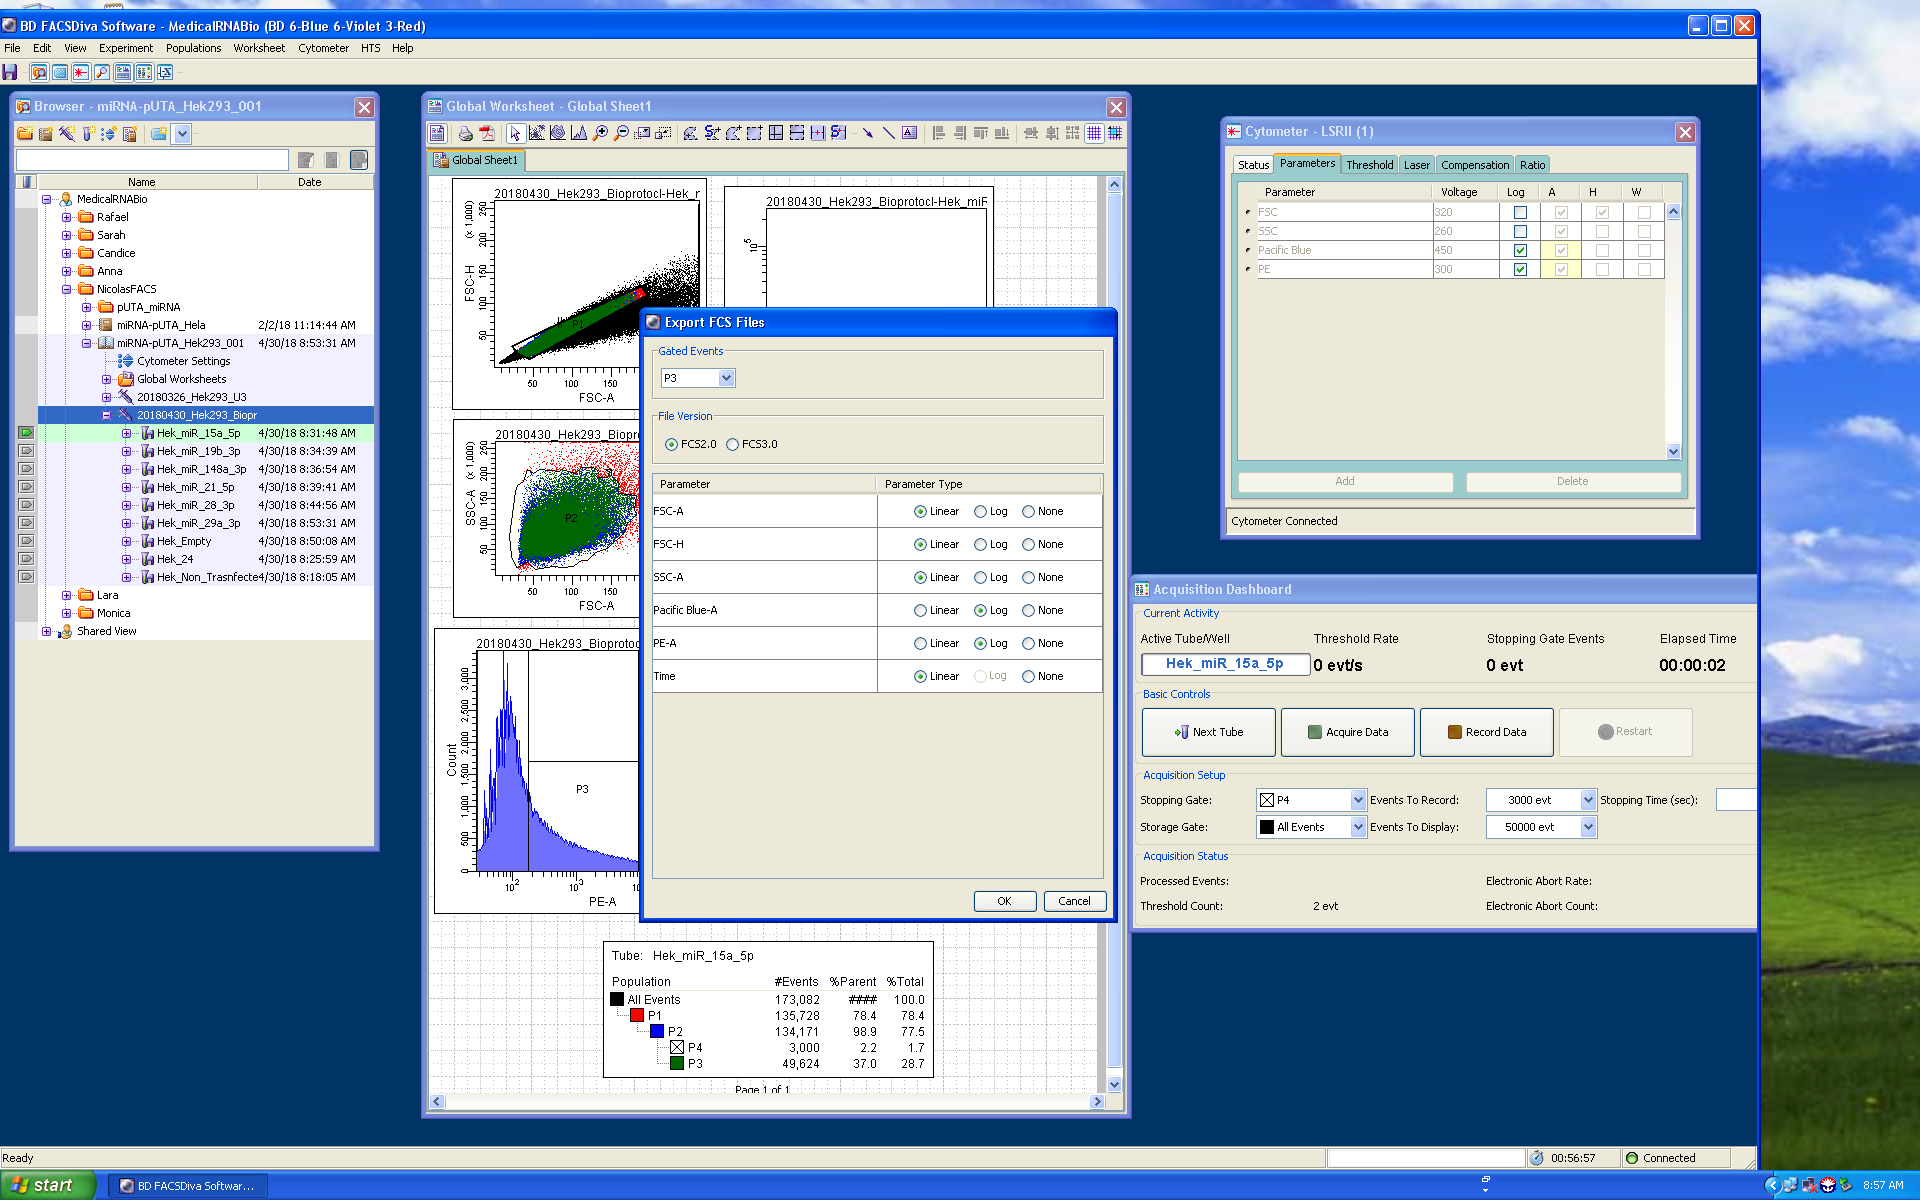This screenshot has width=1920, height=1200.
Task: Switch to the Threshold tab in Cytometer window
Action: [x=1369, y=165]
